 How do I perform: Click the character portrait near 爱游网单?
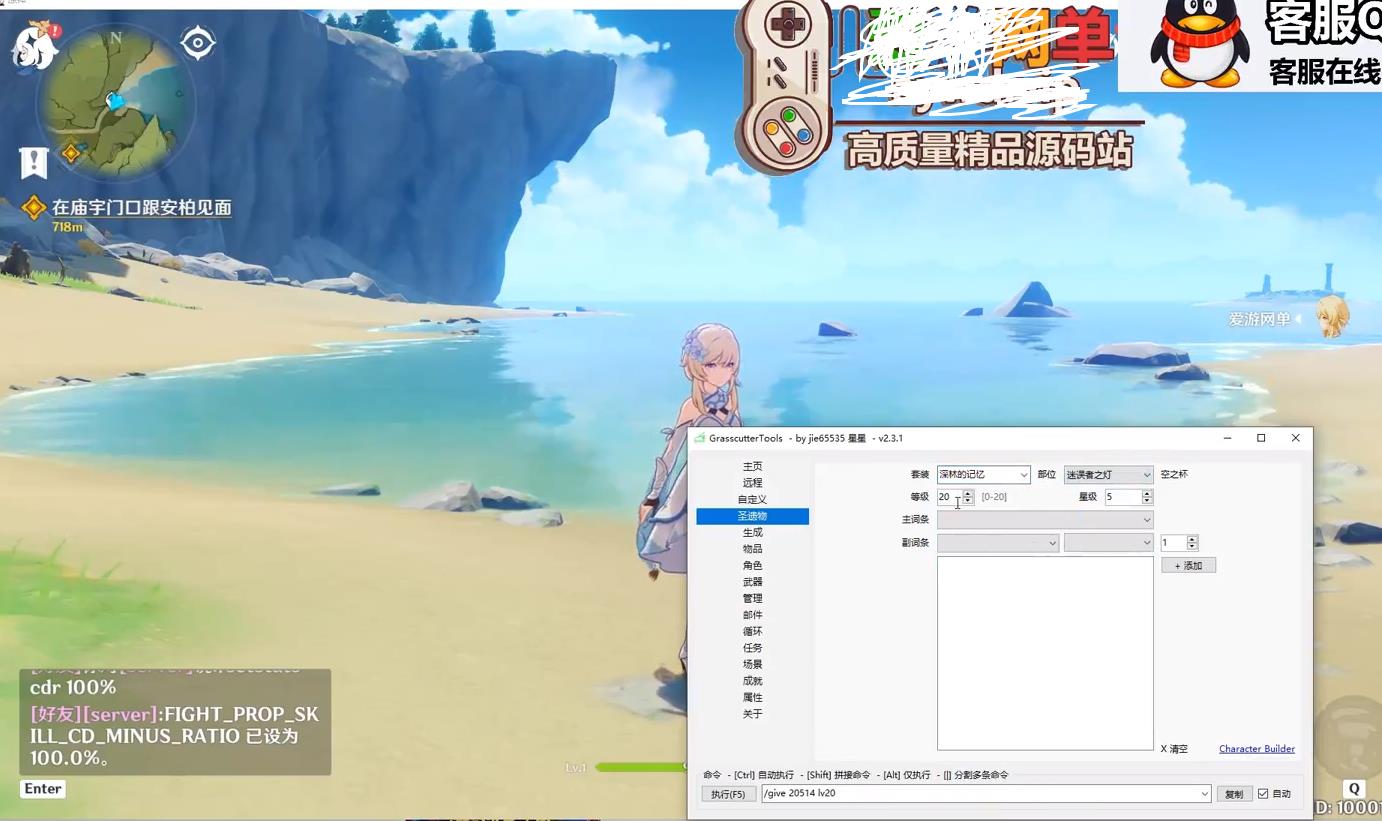pos(1331,316)
